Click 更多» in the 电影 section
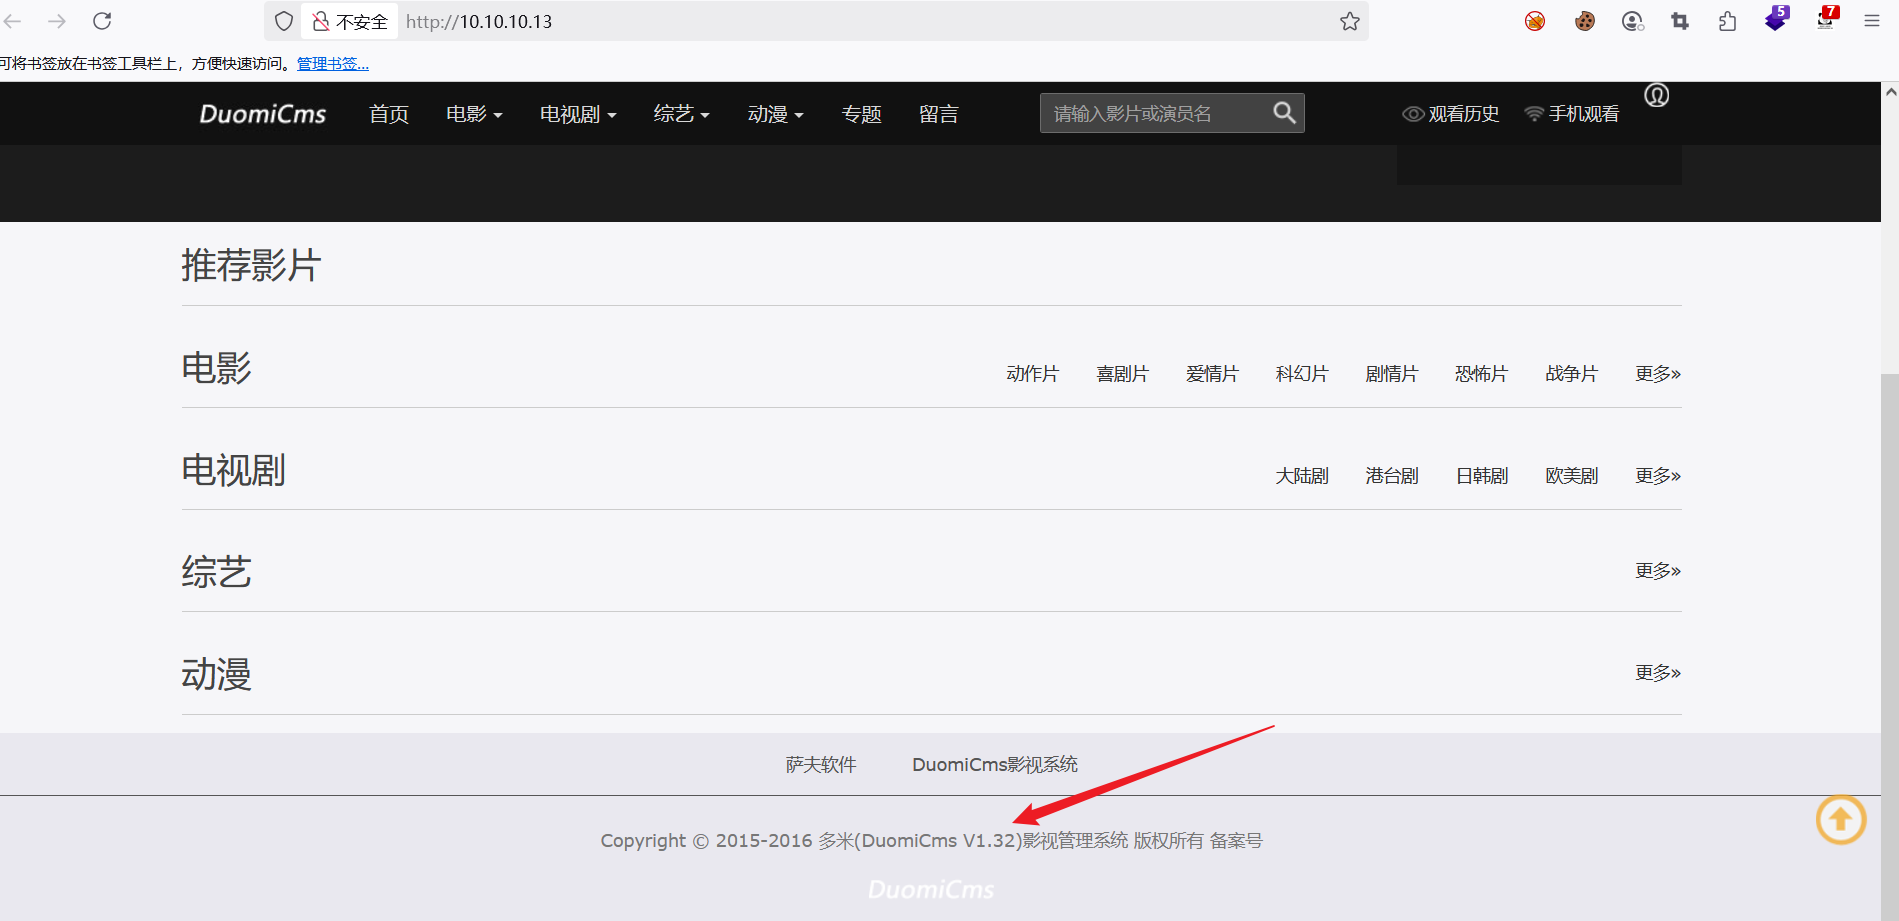Image resolution: width=1899 pixels, height=921 pixels. pyautogui.click(x=1658, y=374)
